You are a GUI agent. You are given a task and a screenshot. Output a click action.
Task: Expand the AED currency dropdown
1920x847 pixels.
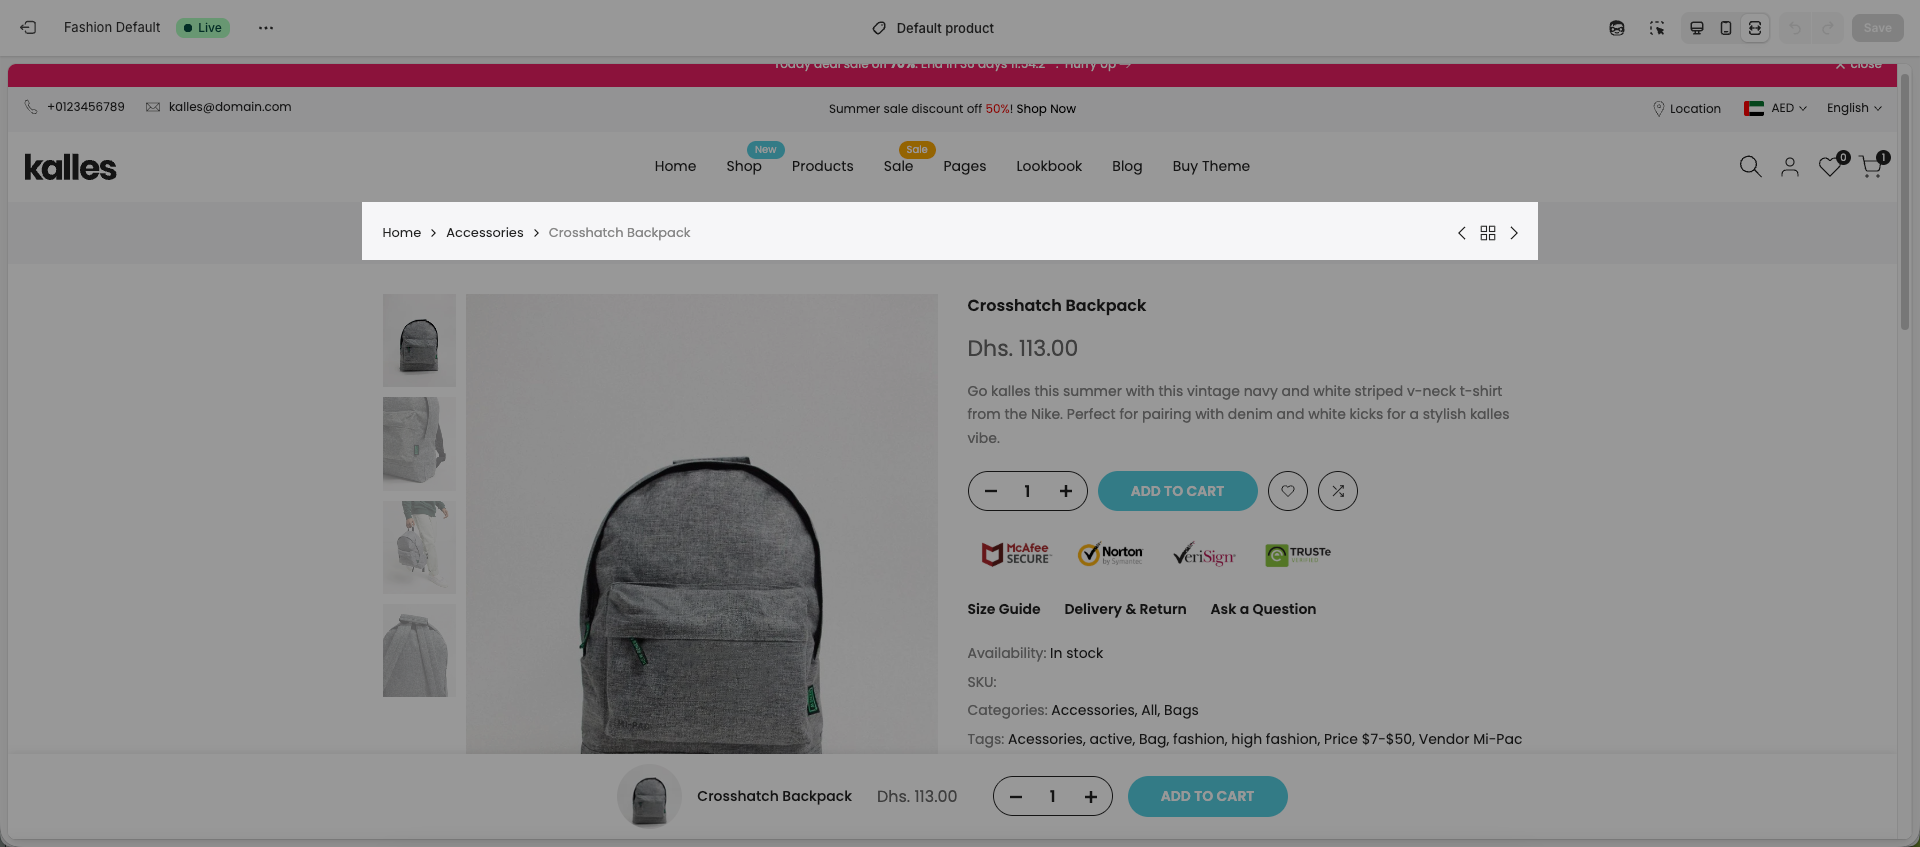(x=1776, y=108)
